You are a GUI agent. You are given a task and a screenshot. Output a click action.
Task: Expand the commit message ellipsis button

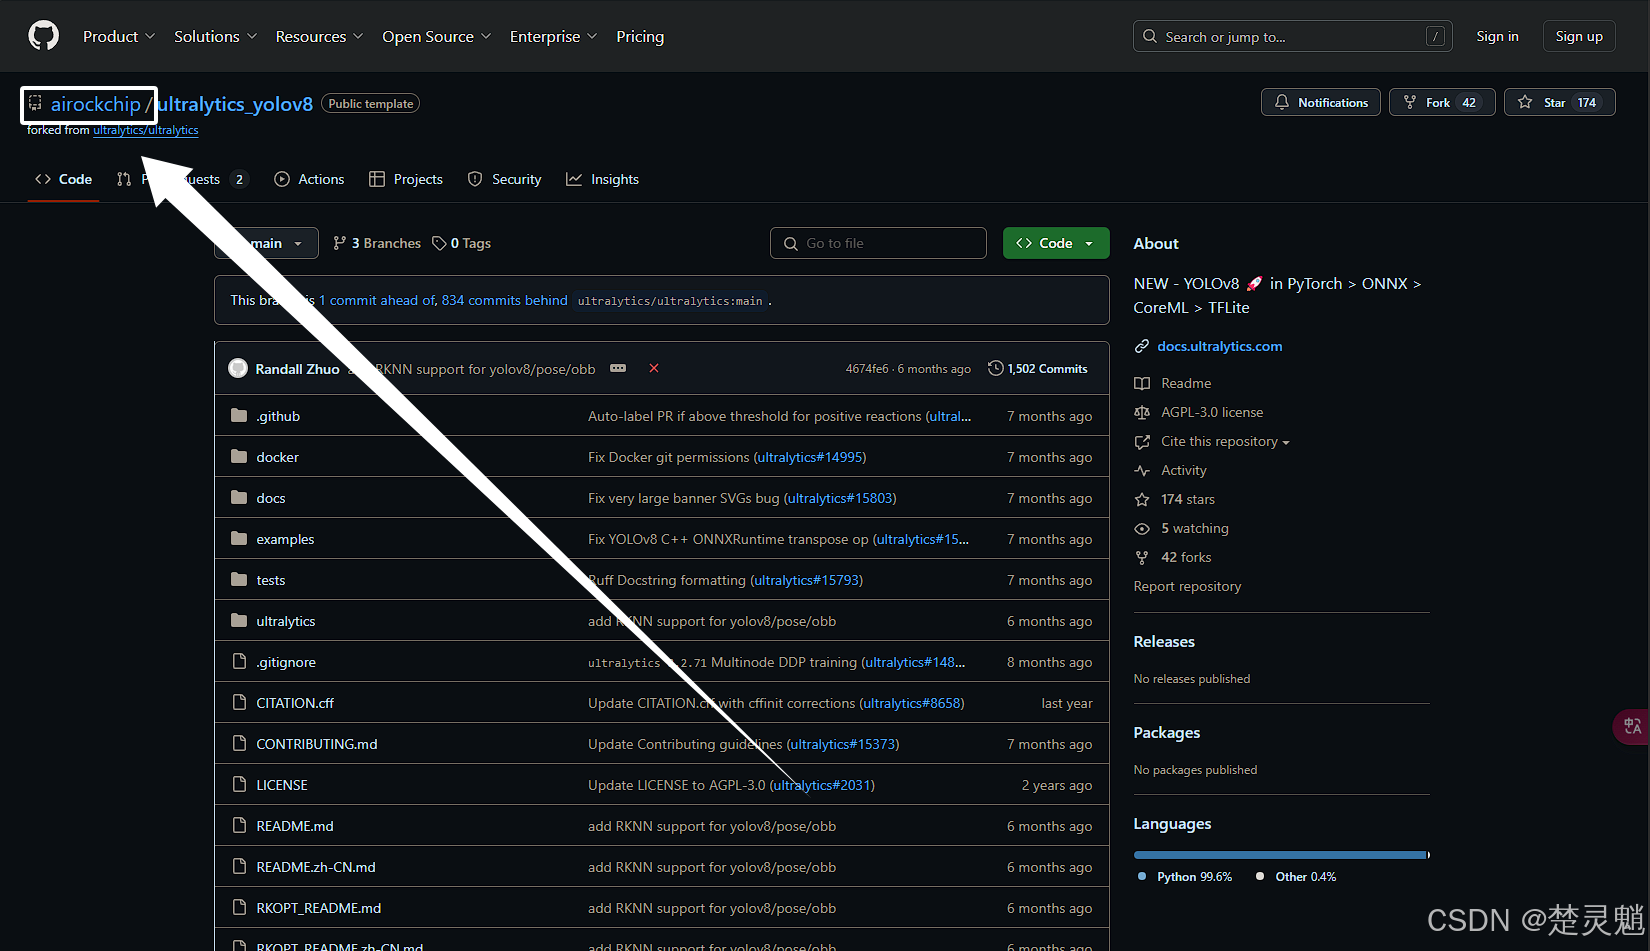[x=618, y=368]
